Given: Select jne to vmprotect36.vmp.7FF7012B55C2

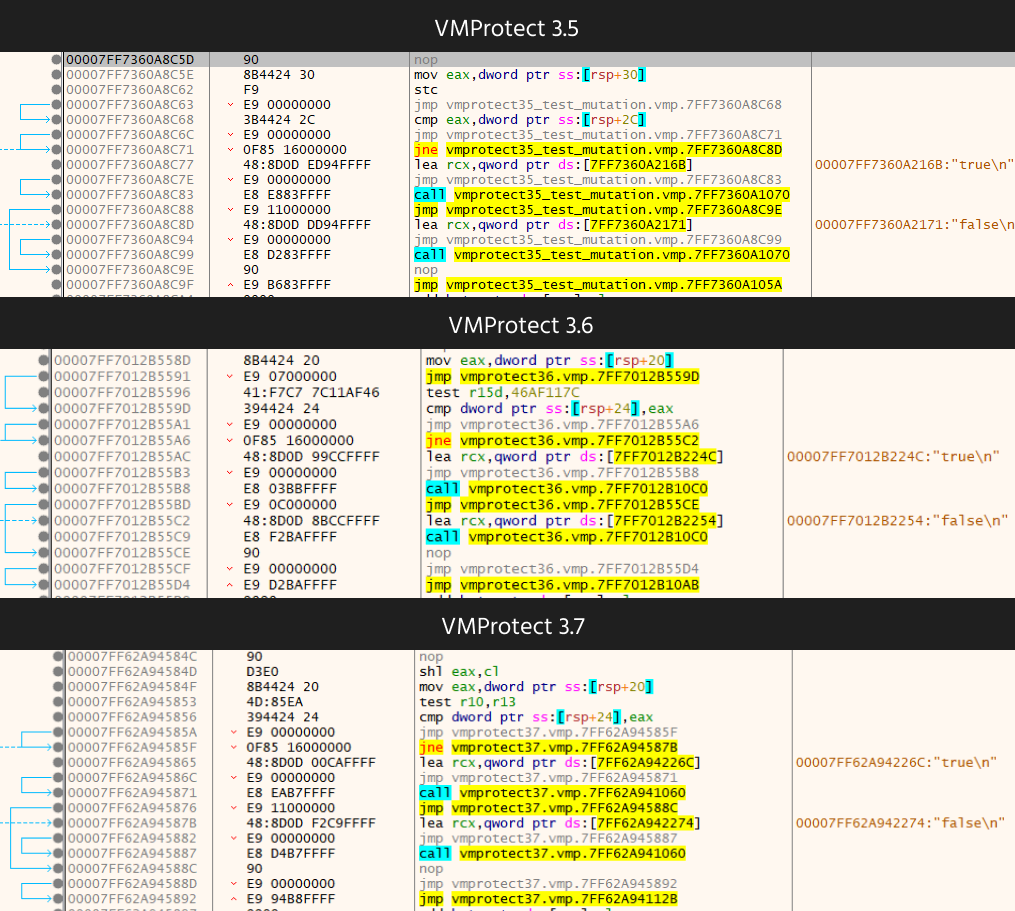Looking at the screenshot, I should (x=563, y=440).
